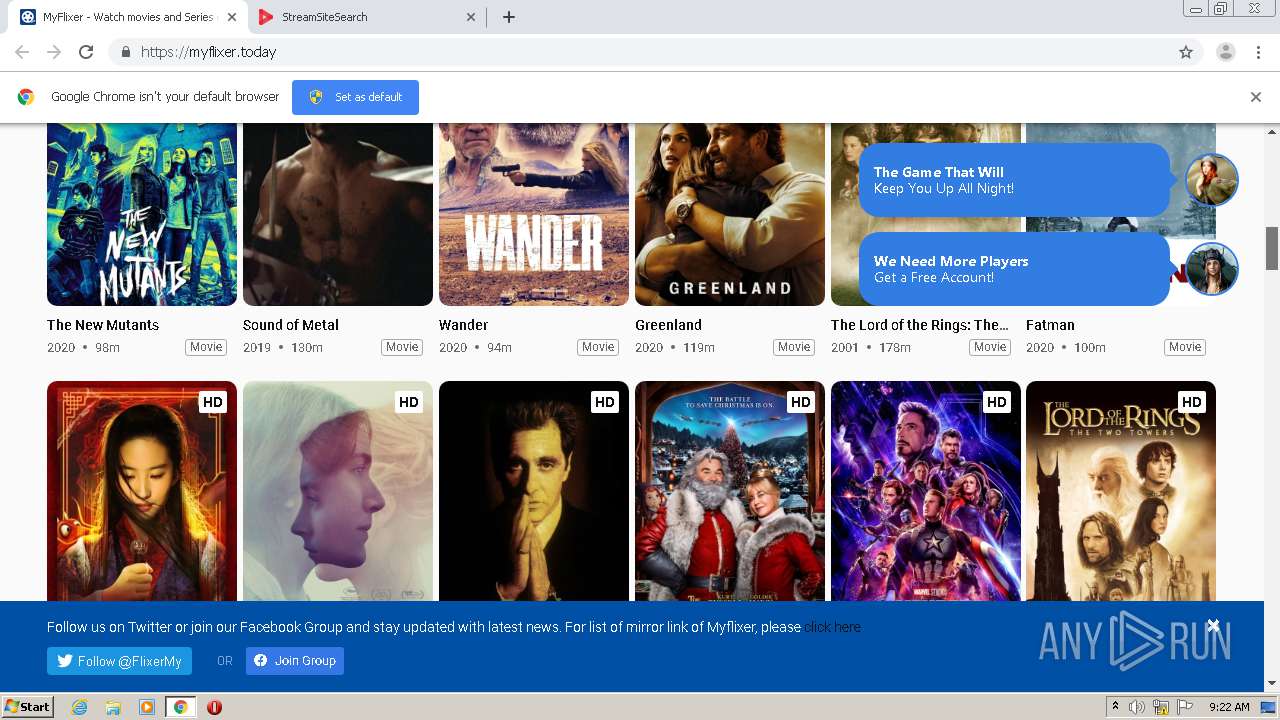Screen dimensions: 1280x720
Task: Open the Wander movie poster
Action: click(534, 214)
